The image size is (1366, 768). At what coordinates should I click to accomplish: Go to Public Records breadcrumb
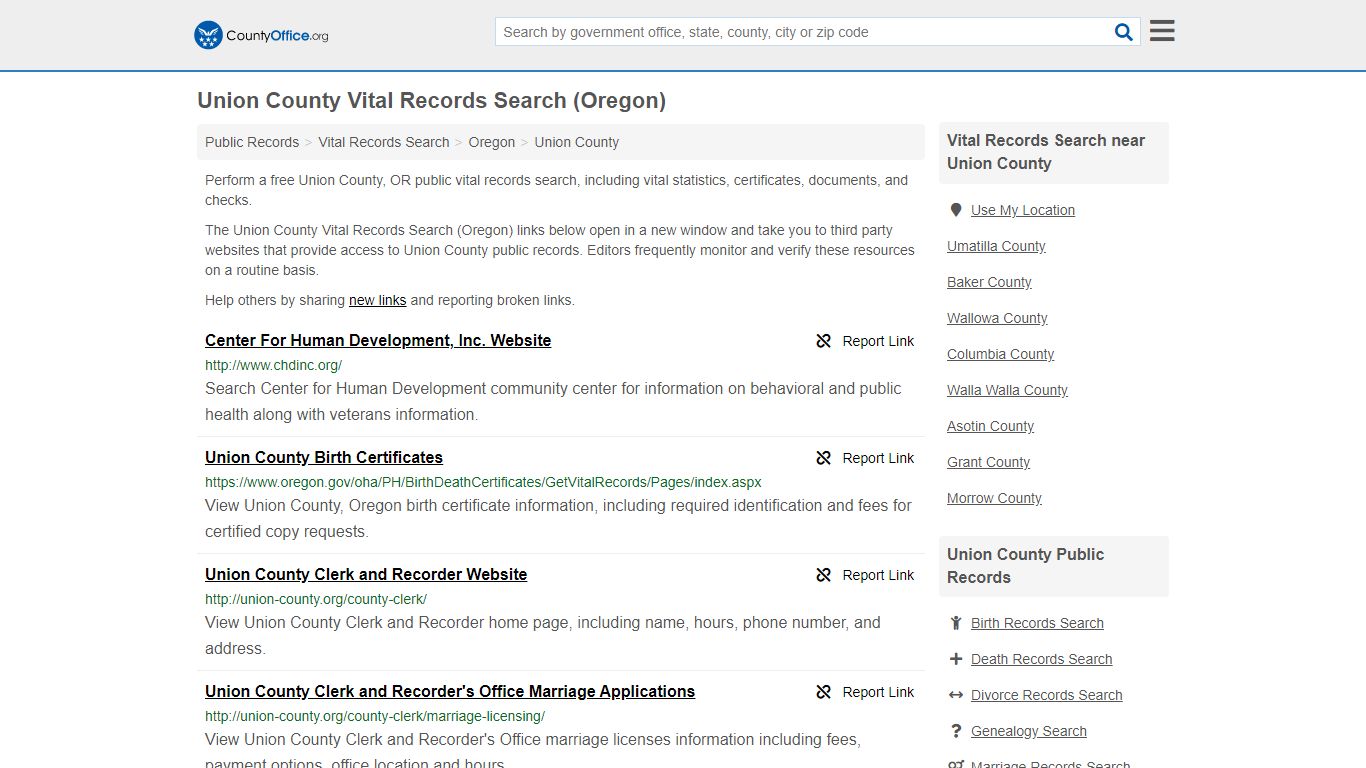(252, 142)
